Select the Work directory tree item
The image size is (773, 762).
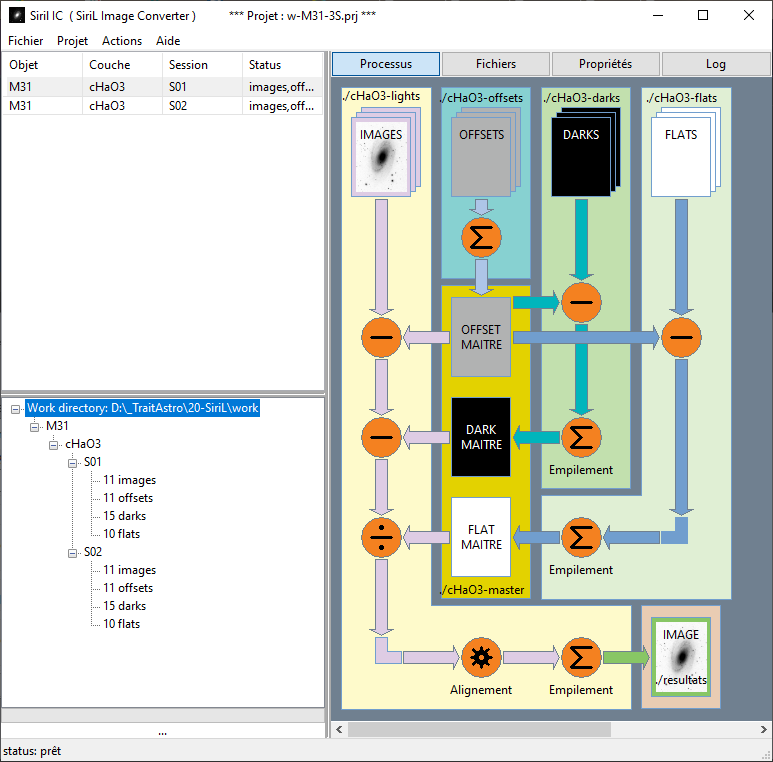142,408
